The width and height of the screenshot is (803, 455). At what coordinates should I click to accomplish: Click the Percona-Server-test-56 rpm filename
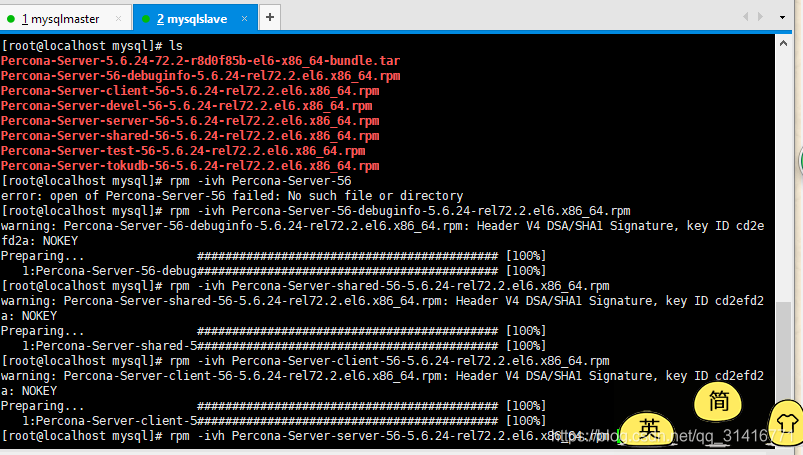pos(183,151)
